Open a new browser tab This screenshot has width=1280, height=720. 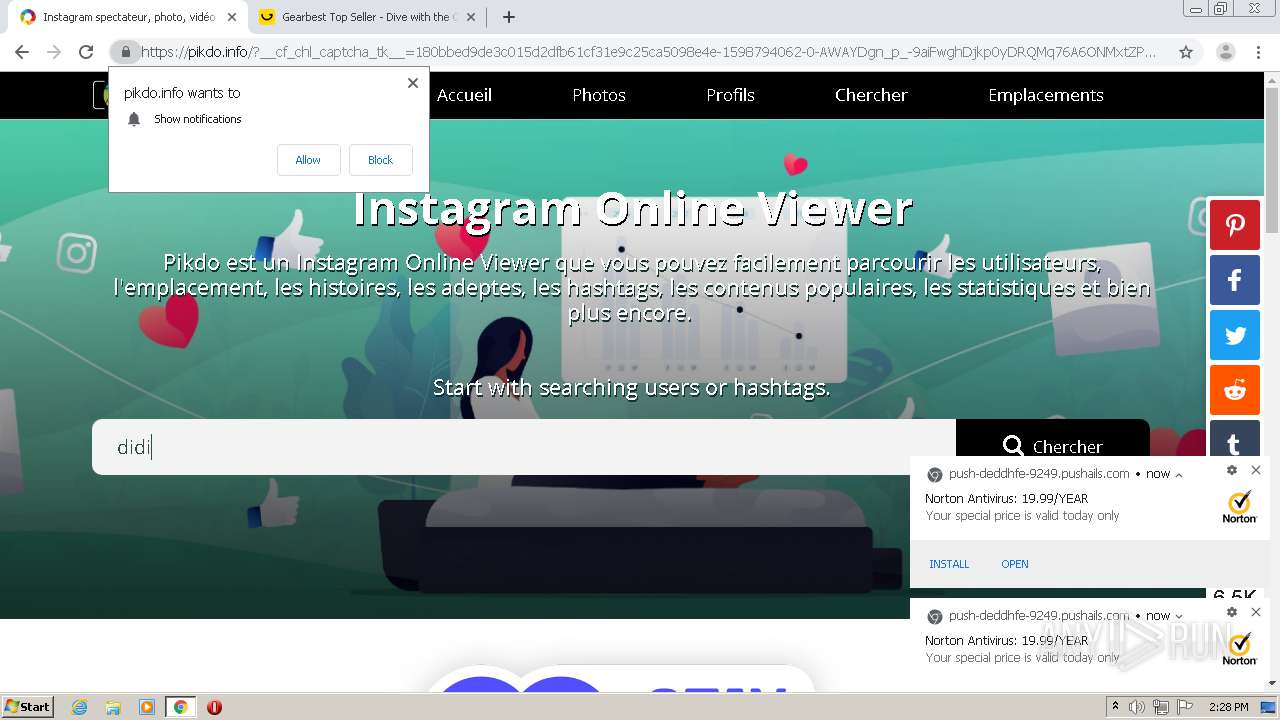(509, 17)
